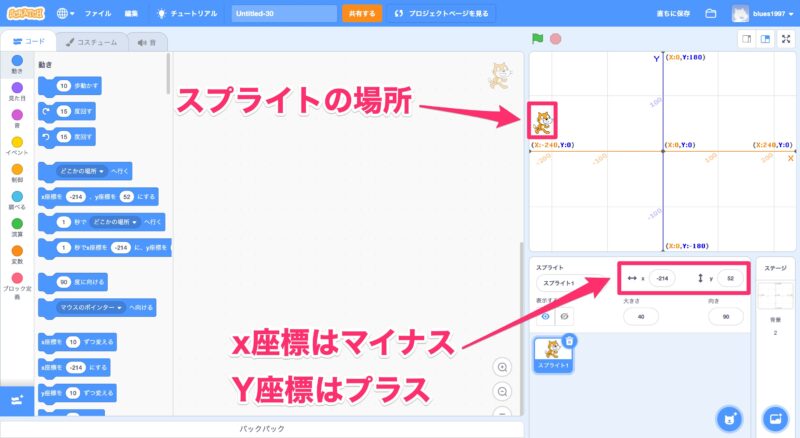Delete sprite with trash icon
Viewport: 800px width, 438px height.
coord(570,341)
